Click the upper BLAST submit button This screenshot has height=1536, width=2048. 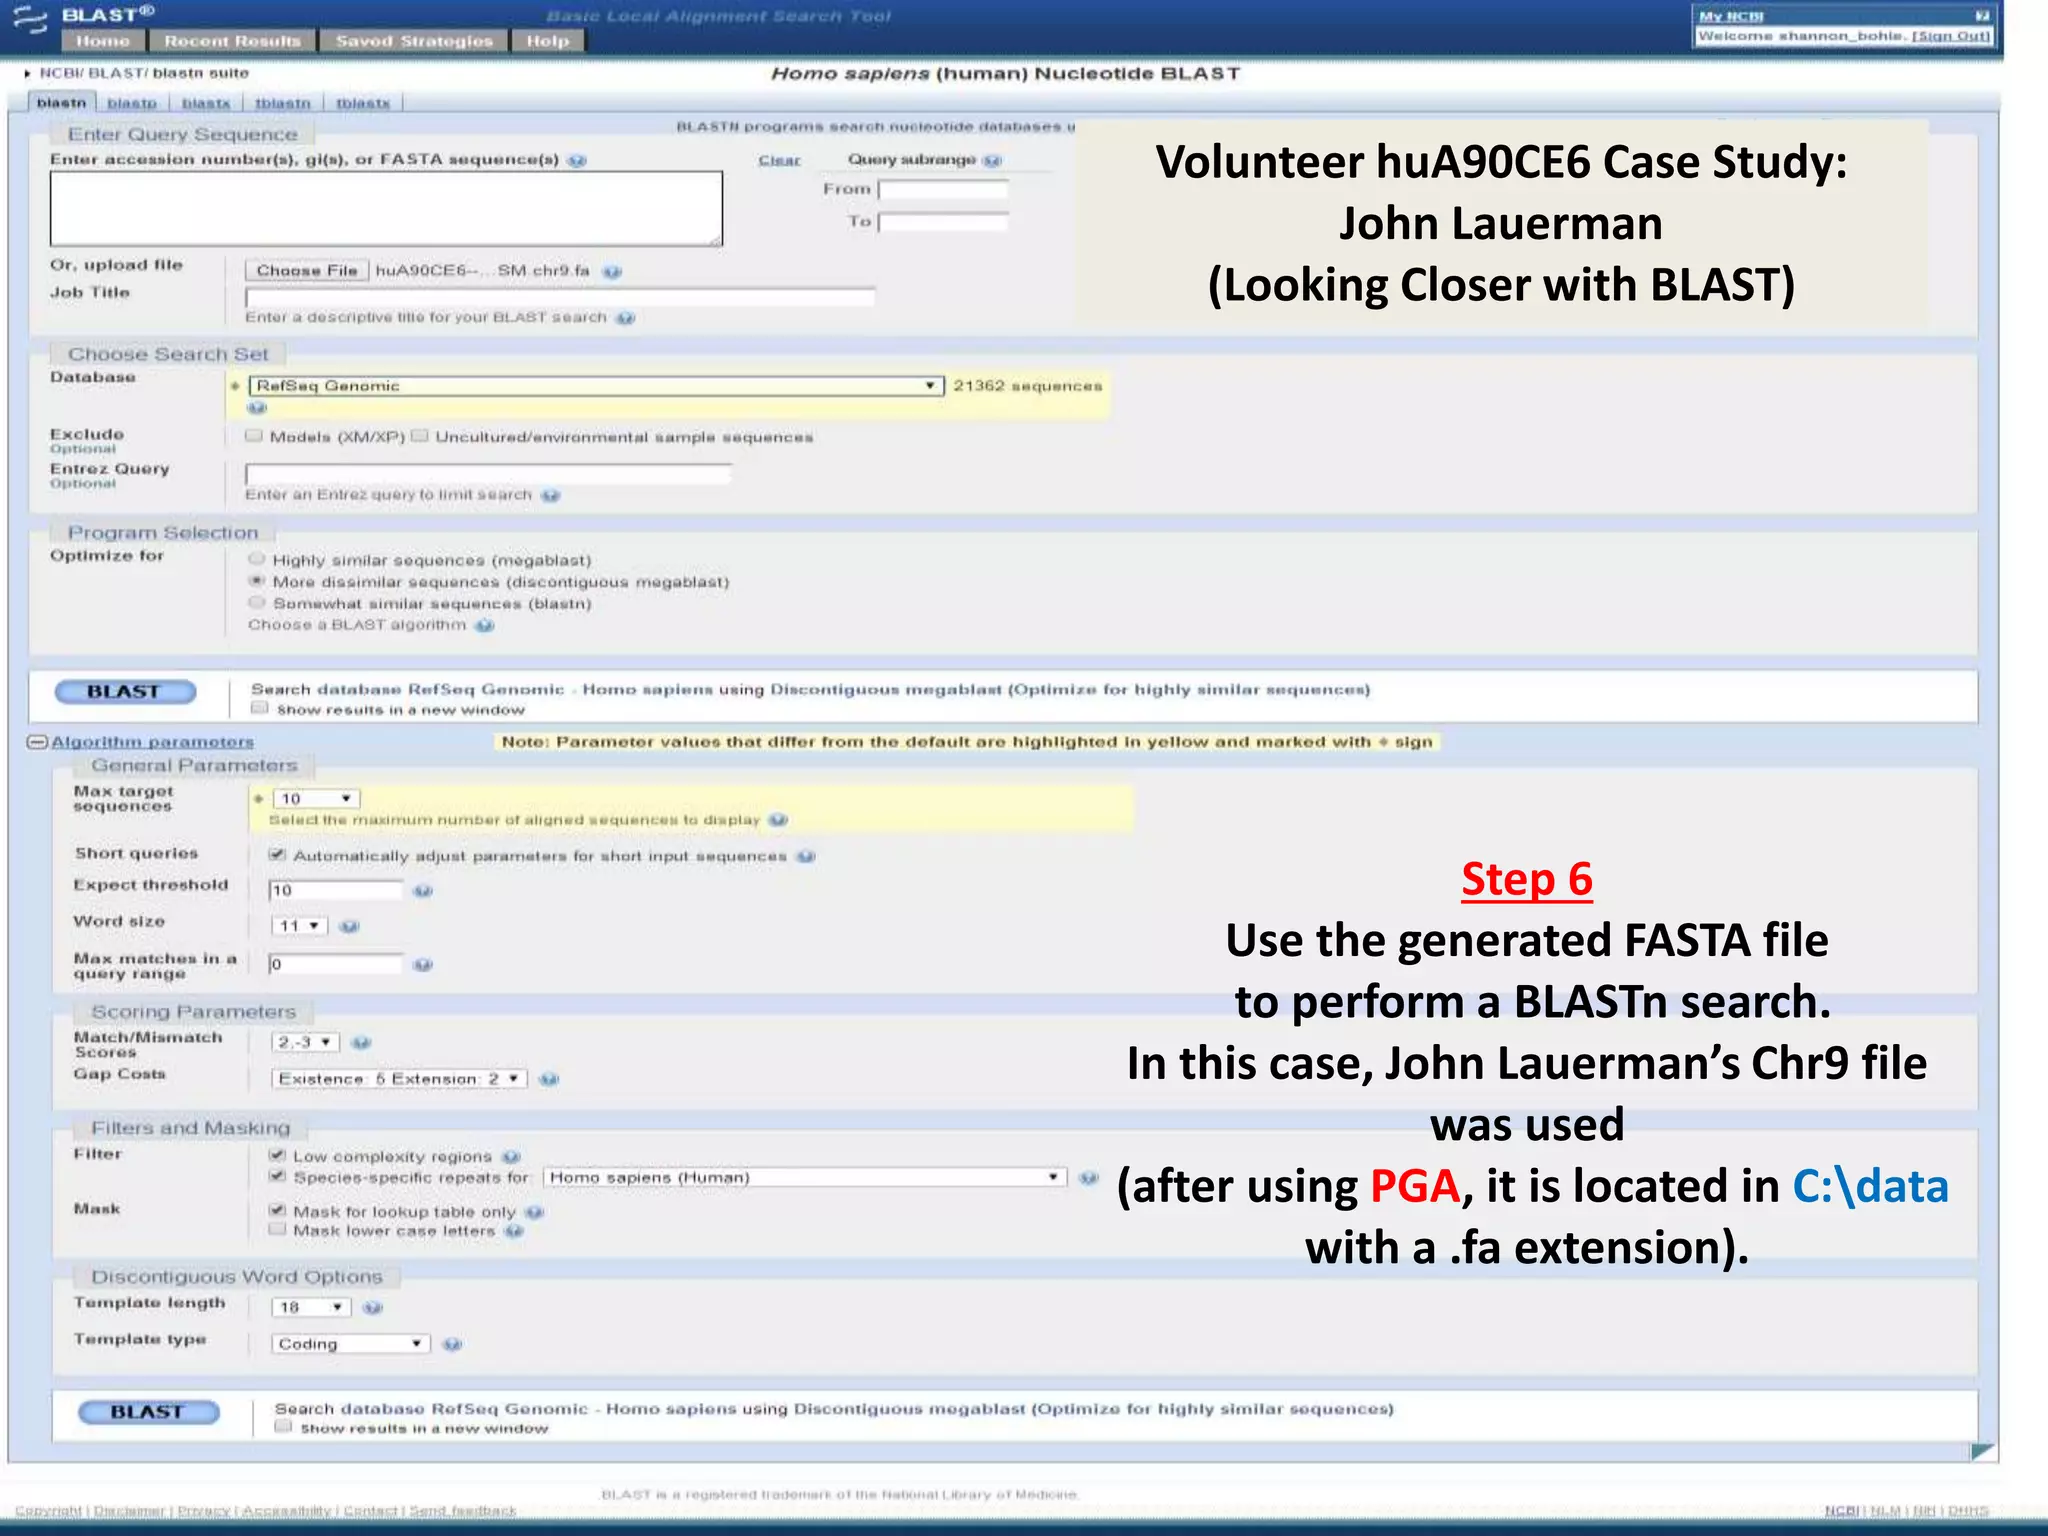[124, 692]
